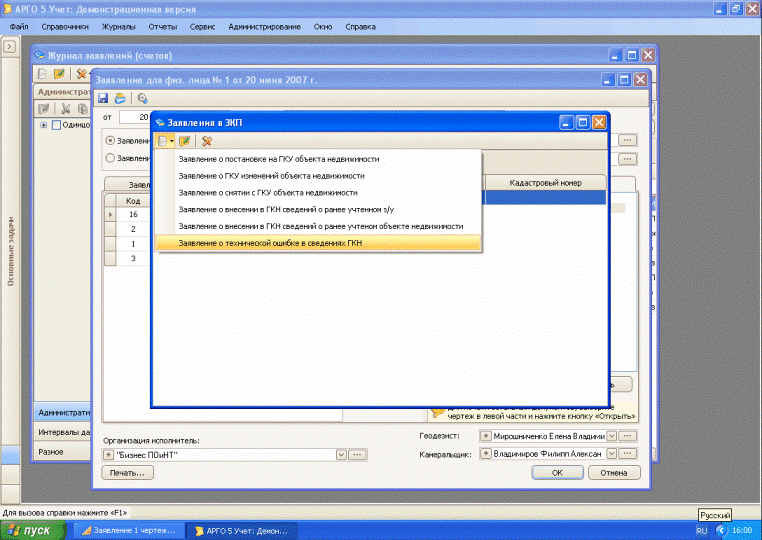Open the Разное section in side panel
Image resolution: width=762 pixels, height=540 pixels.
(x=63, y=452)
